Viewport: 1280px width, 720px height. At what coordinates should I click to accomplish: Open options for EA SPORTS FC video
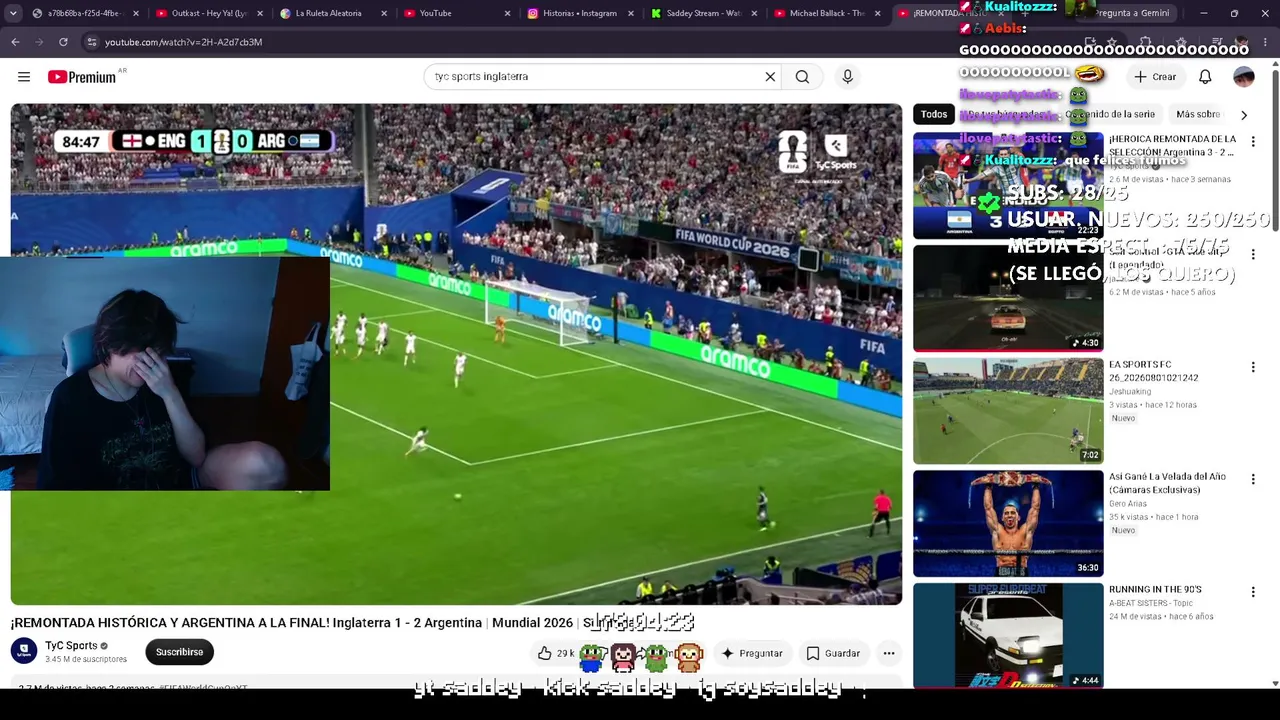point(1253,367)
